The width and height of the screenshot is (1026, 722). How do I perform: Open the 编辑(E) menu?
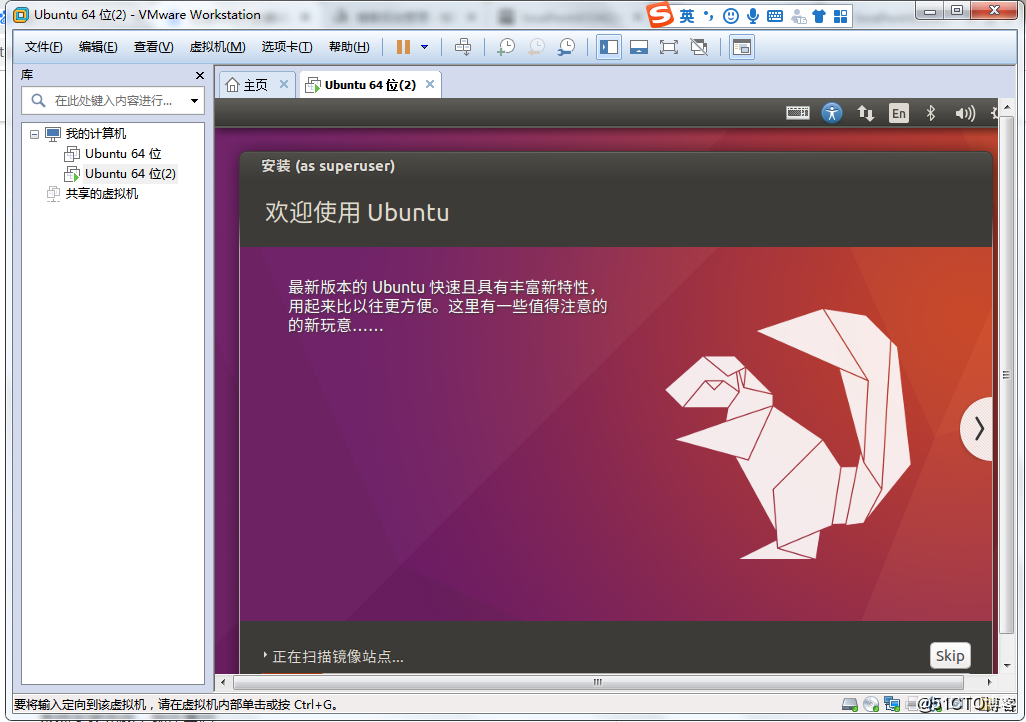pyautogui.click(x=98, y=47)
